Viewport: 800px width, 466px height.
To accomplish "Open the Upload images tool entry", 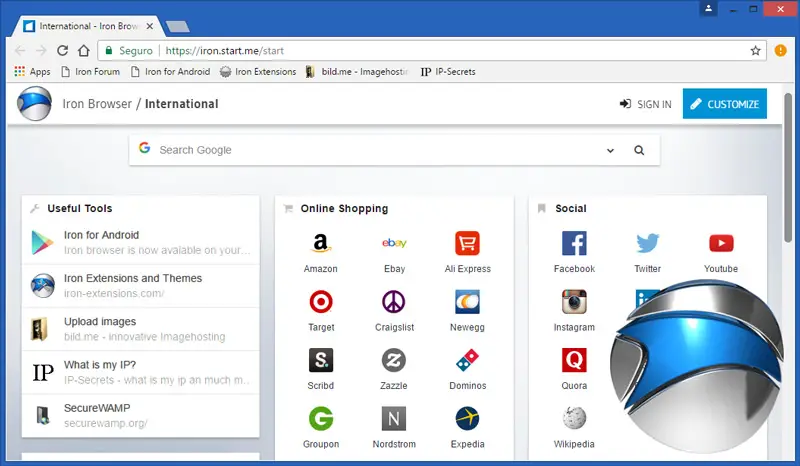I will (x=140, y=329).
